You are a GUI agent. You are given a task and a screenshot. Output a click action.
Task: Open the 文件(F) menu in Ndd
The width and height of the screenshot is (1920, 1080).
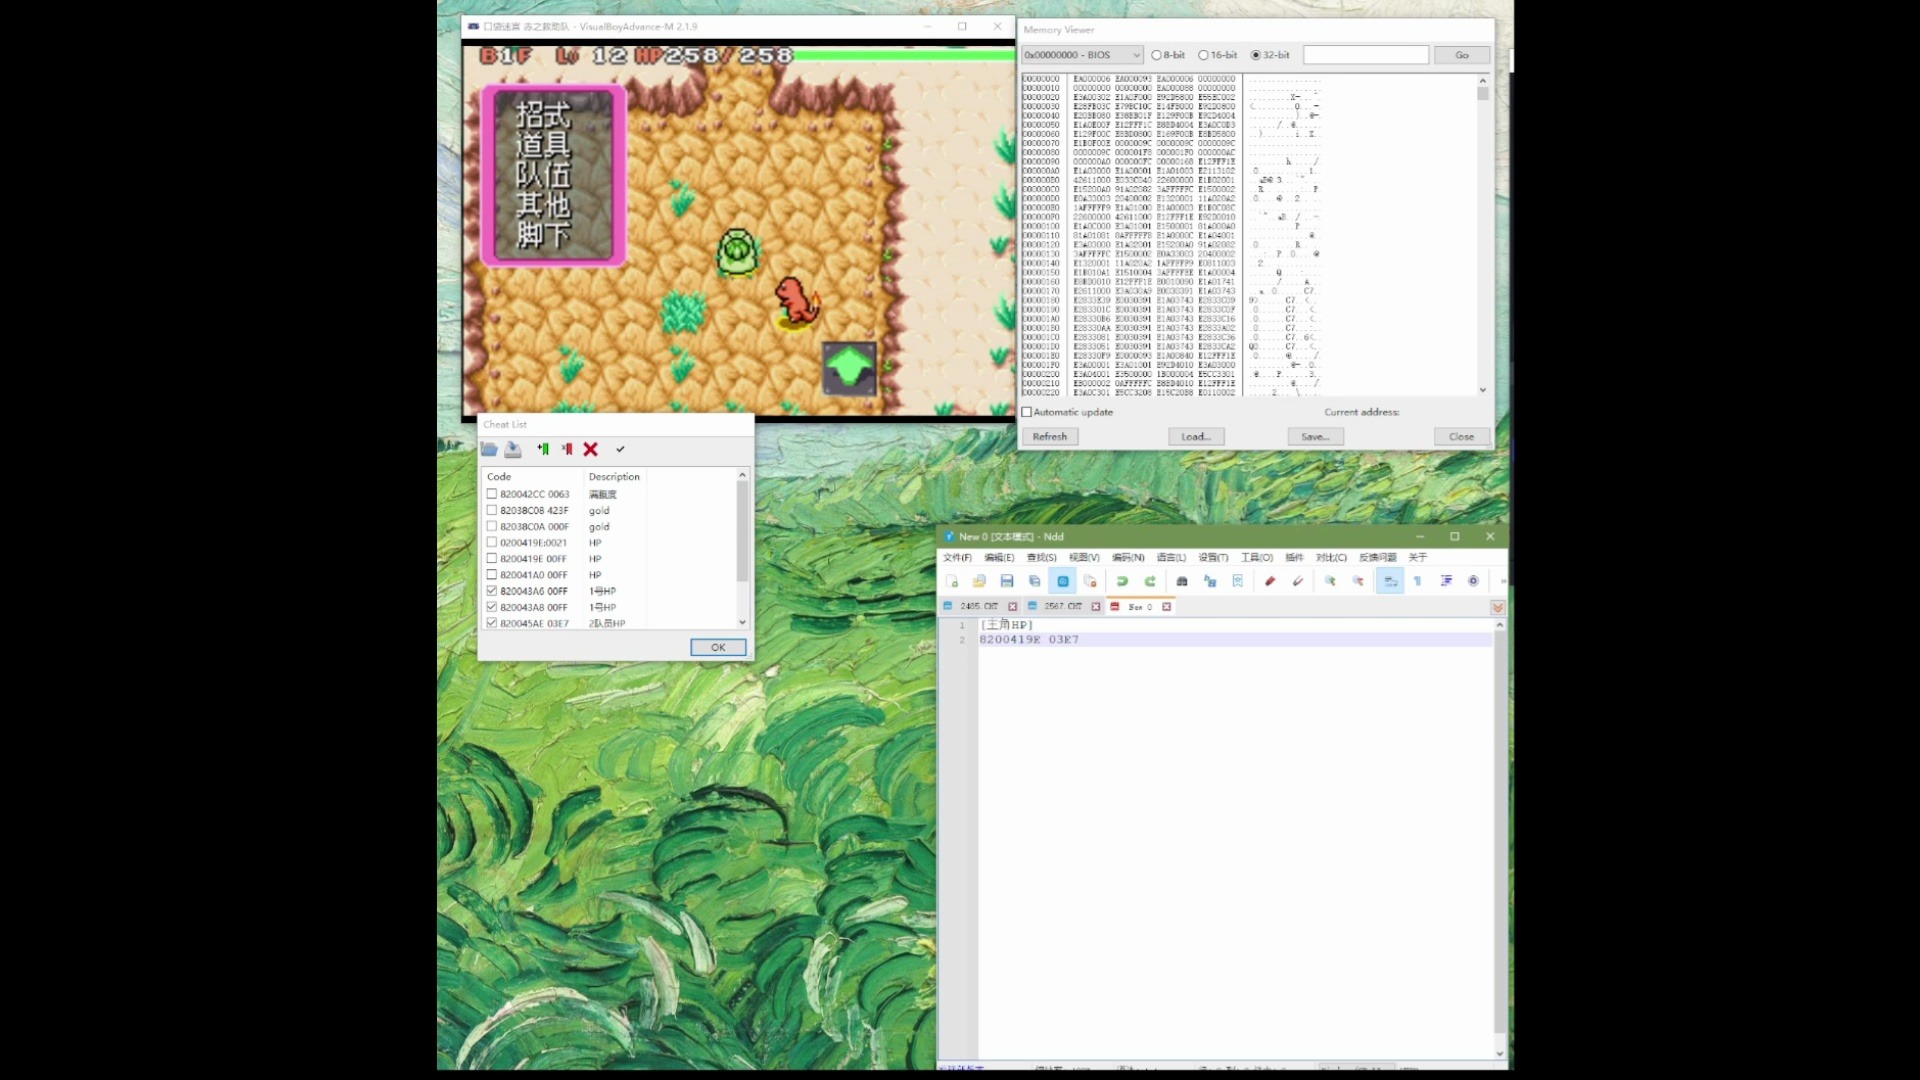[x=957, y=558]
